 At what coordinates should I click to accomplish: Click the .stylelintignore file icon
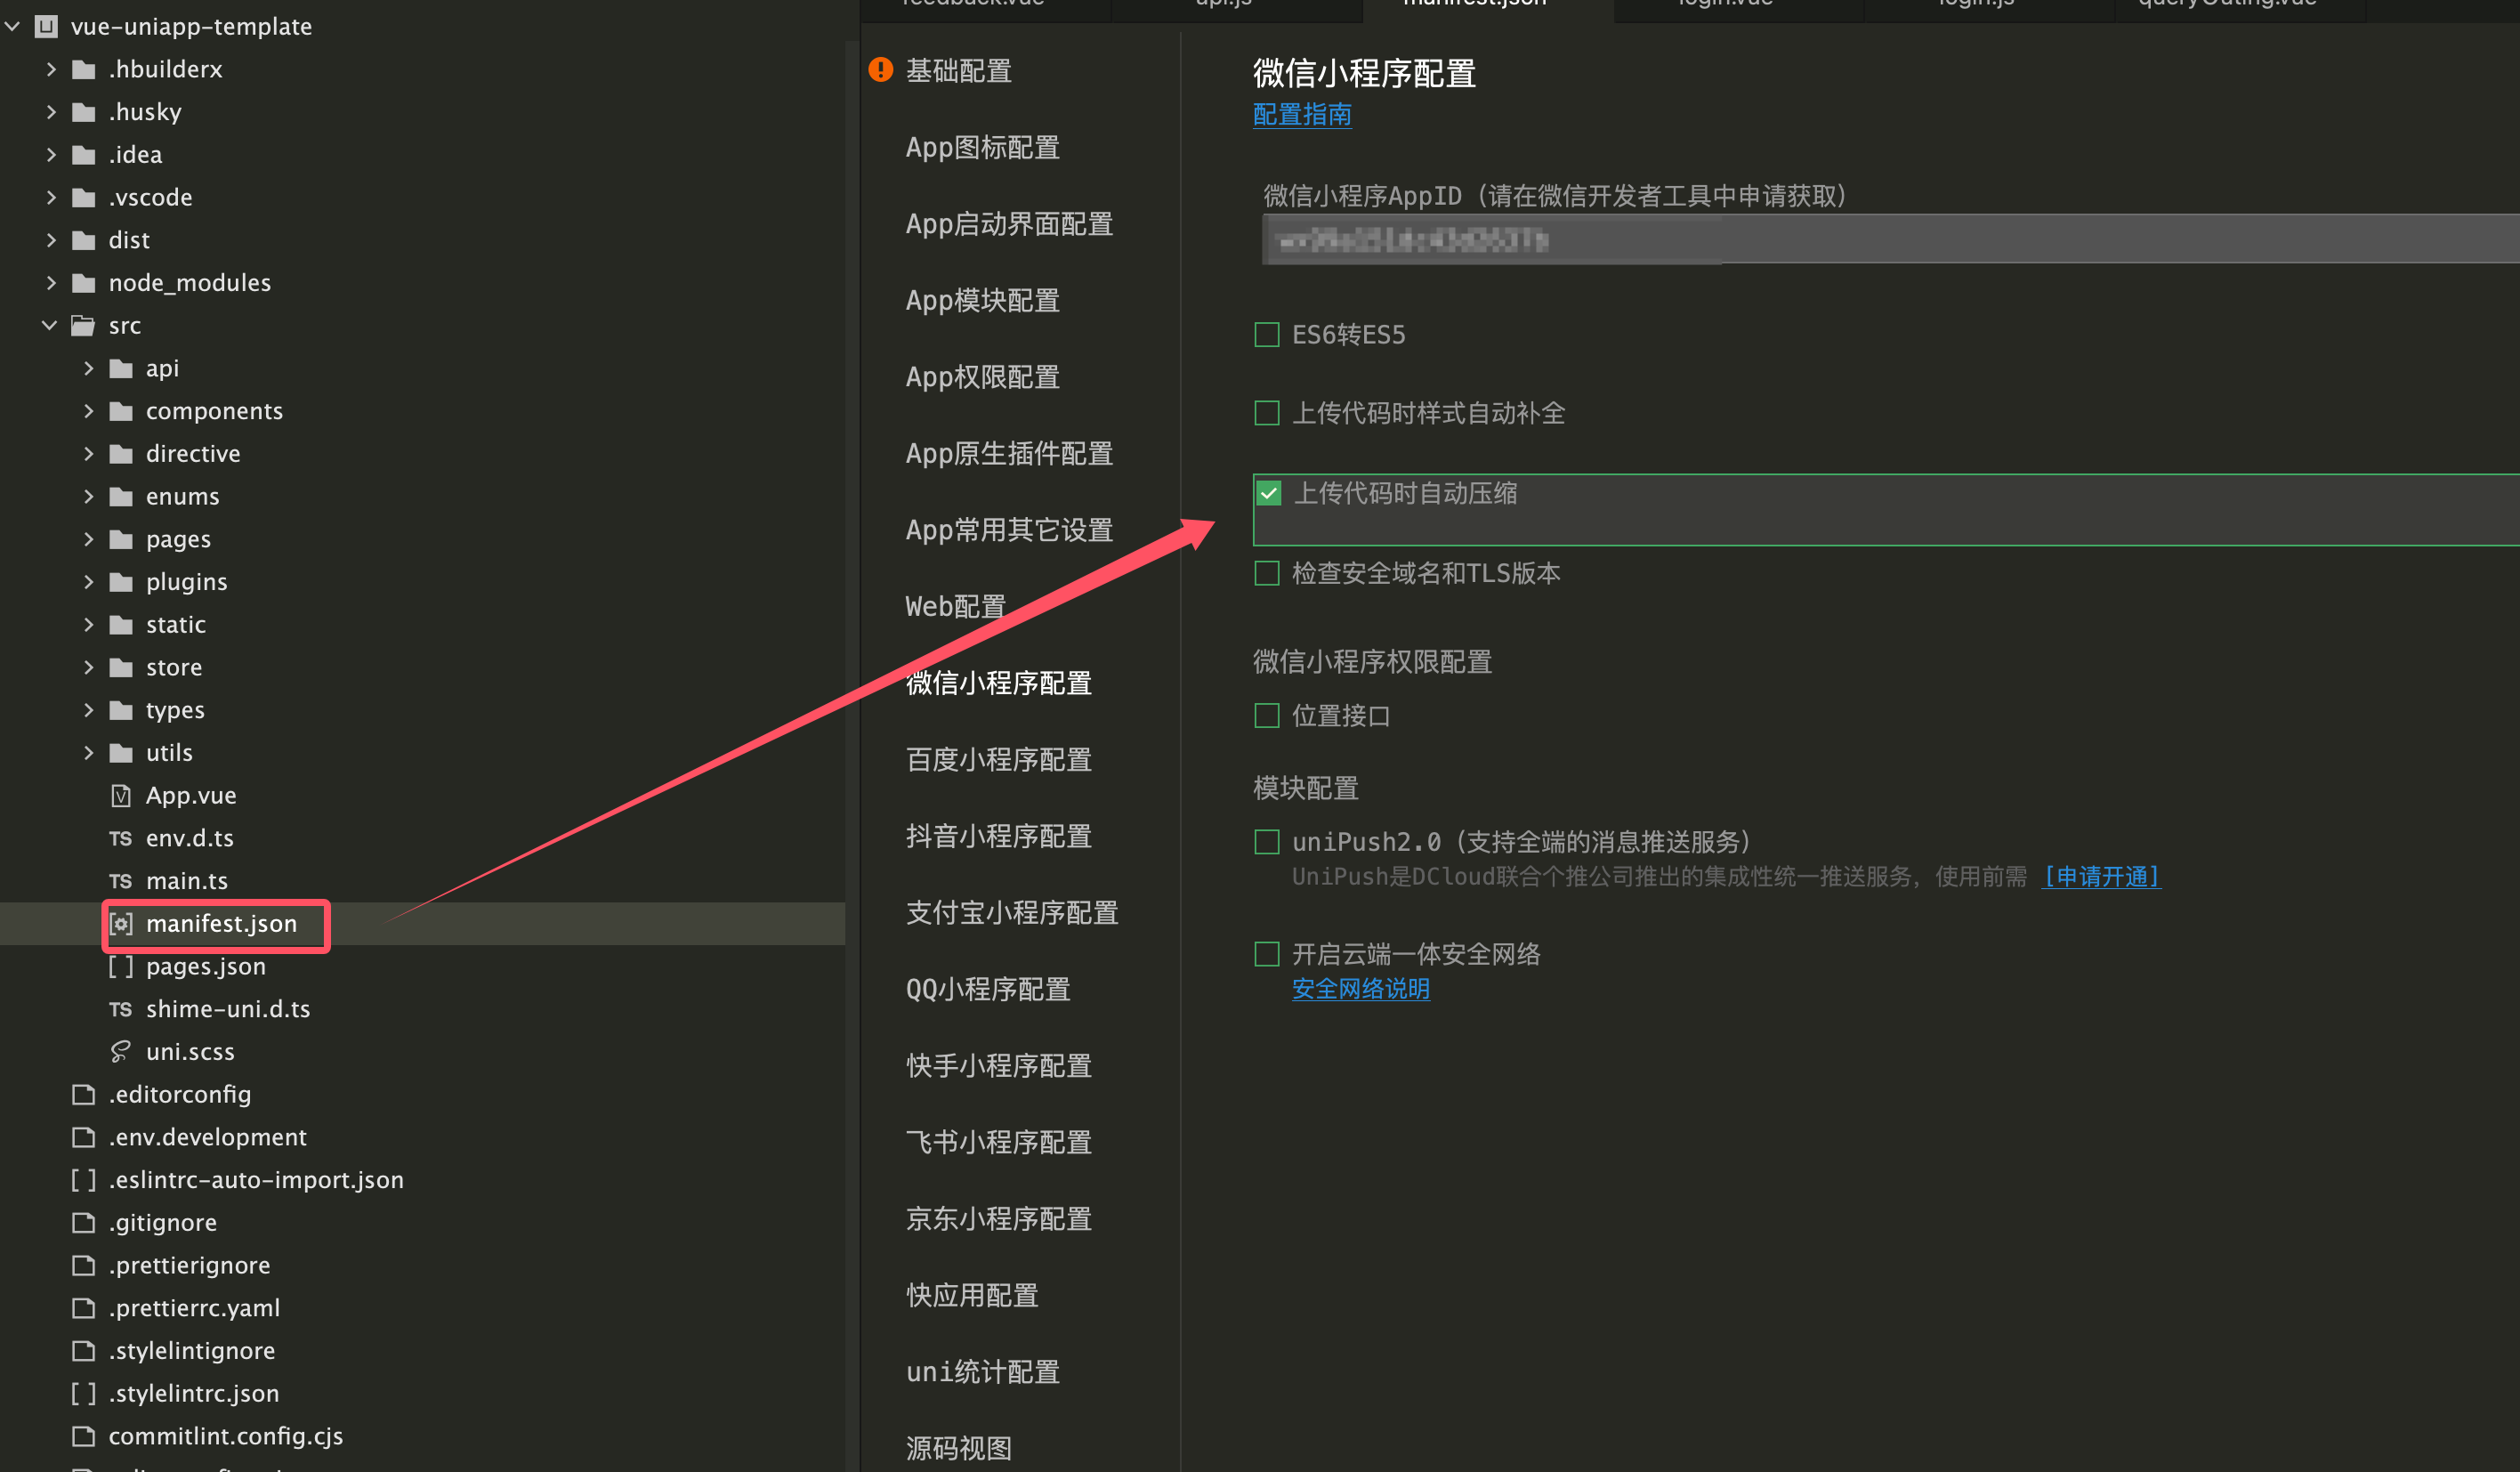point(84,1351)
